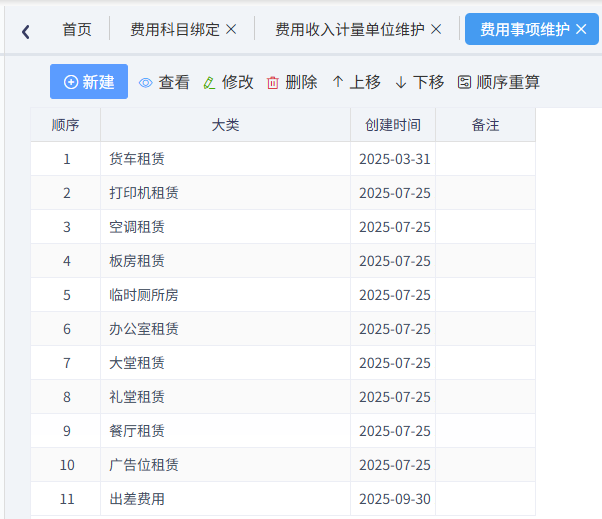
Task: Select the 临时厕所房 row
Action: pos(144,295)
